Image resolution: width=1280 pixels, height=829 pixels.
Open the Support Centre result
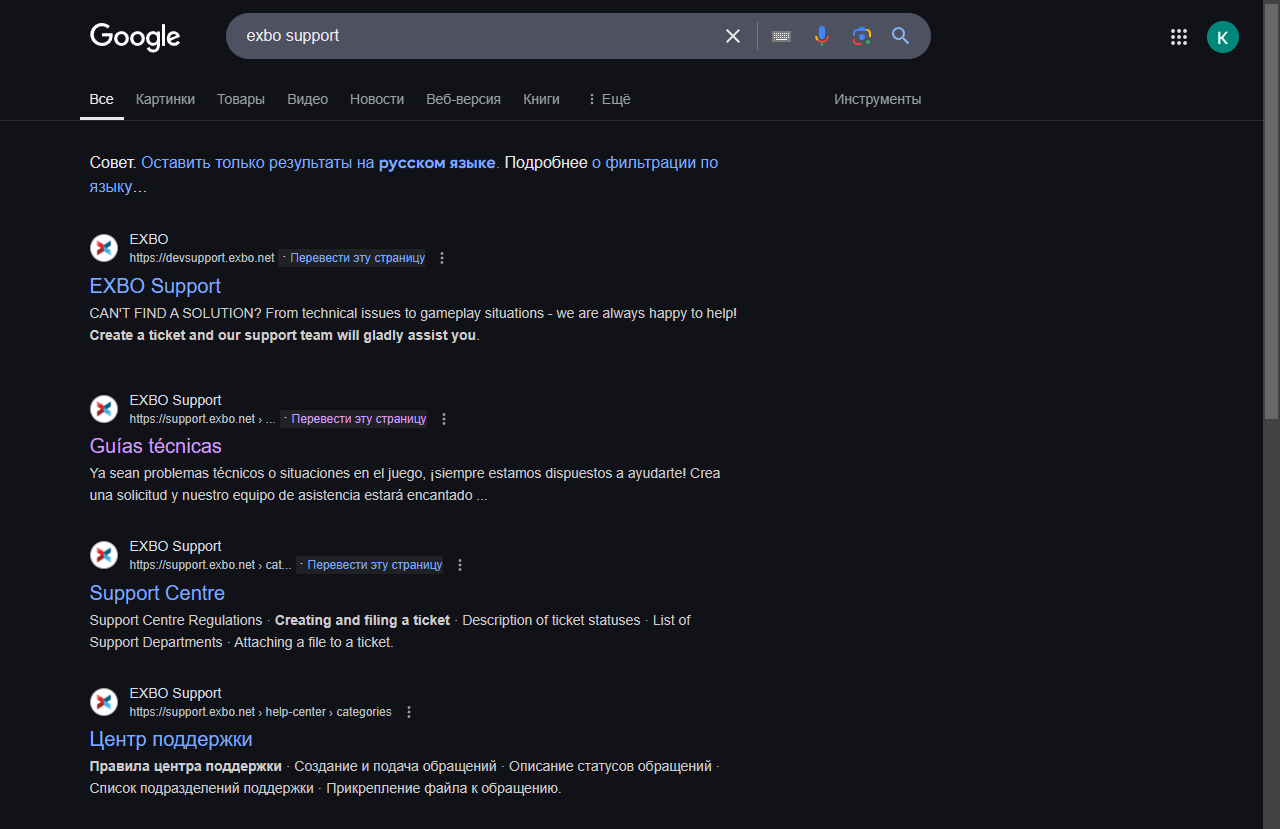[x=157, y=593]
